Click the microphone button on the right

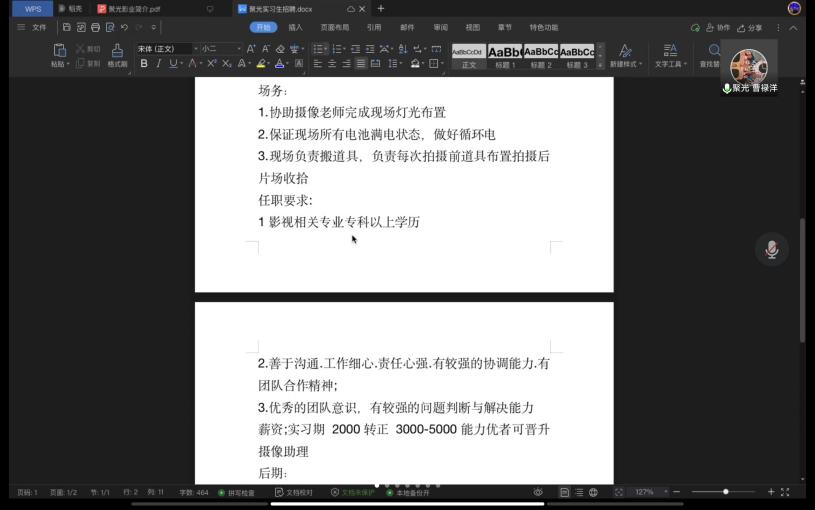[x=771, y=250]
